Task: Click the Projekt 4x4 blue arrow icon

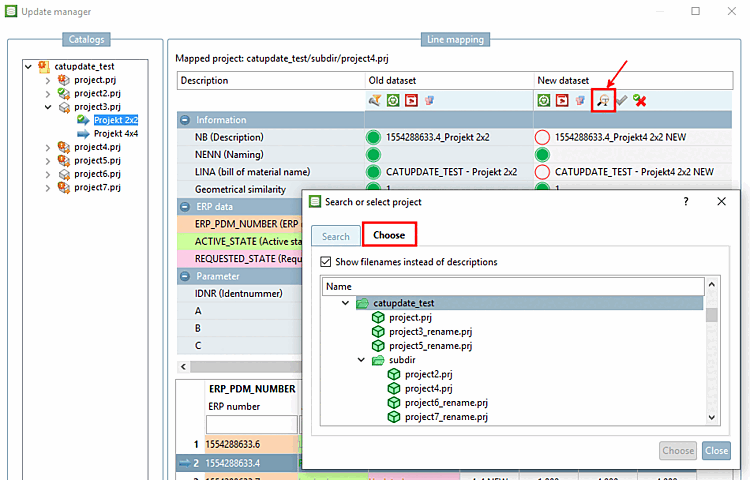Action: (83, 133)
